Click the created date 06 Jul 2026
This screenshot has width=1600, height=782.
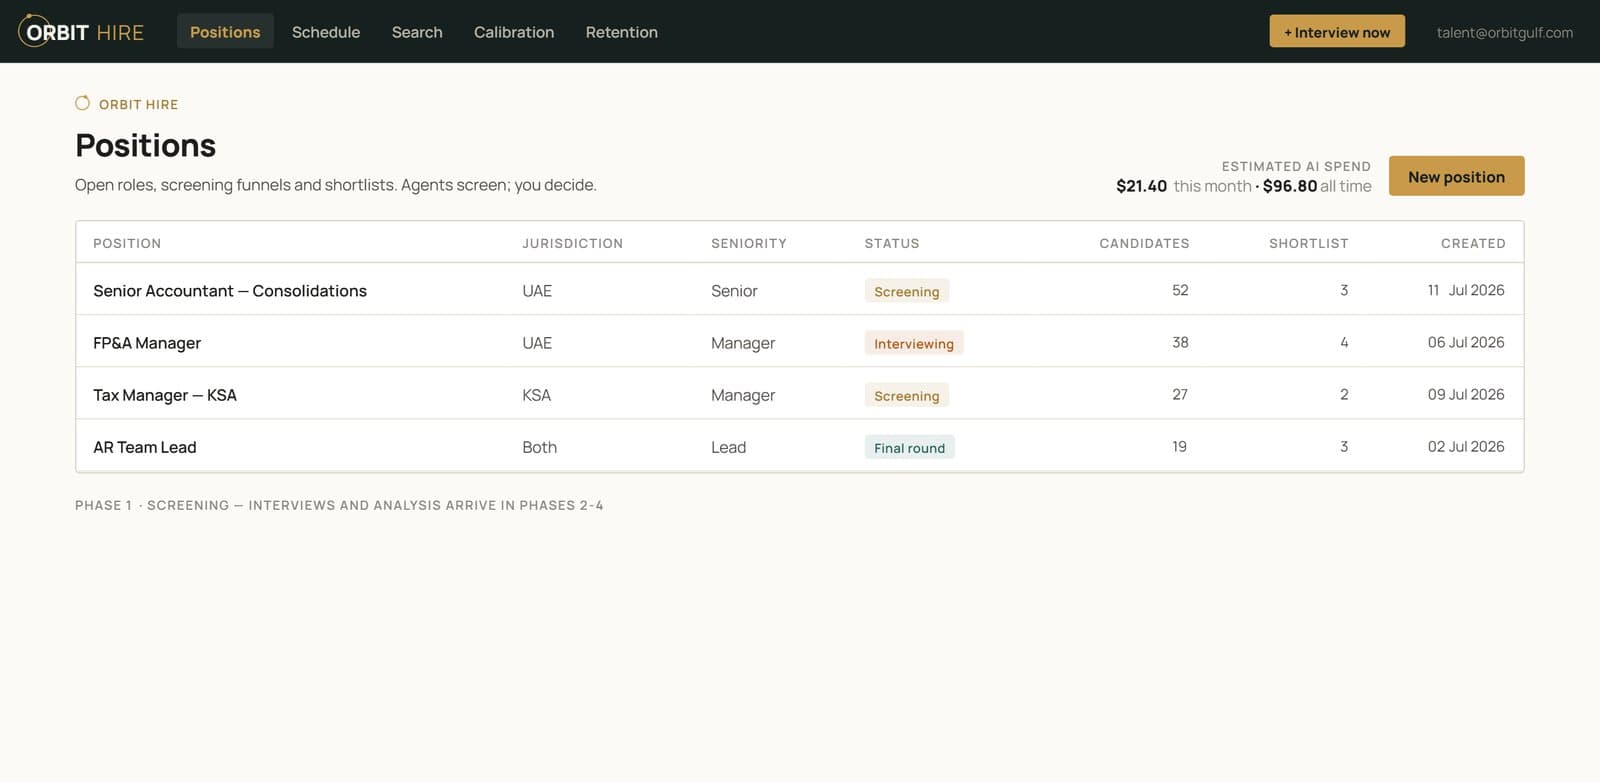point(1466,342)
